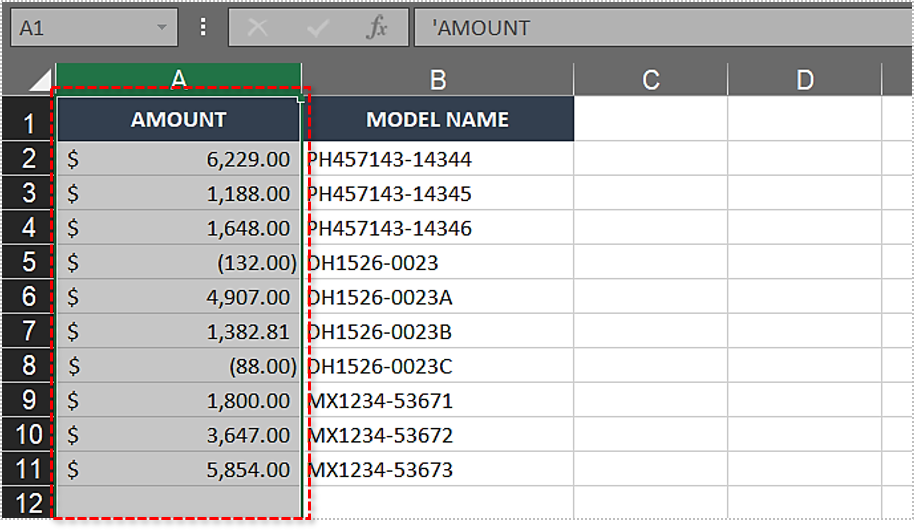The width and height of the screenshot is (914, 532).
Task: Select row 3 header
Action: [x=27, y=193]
